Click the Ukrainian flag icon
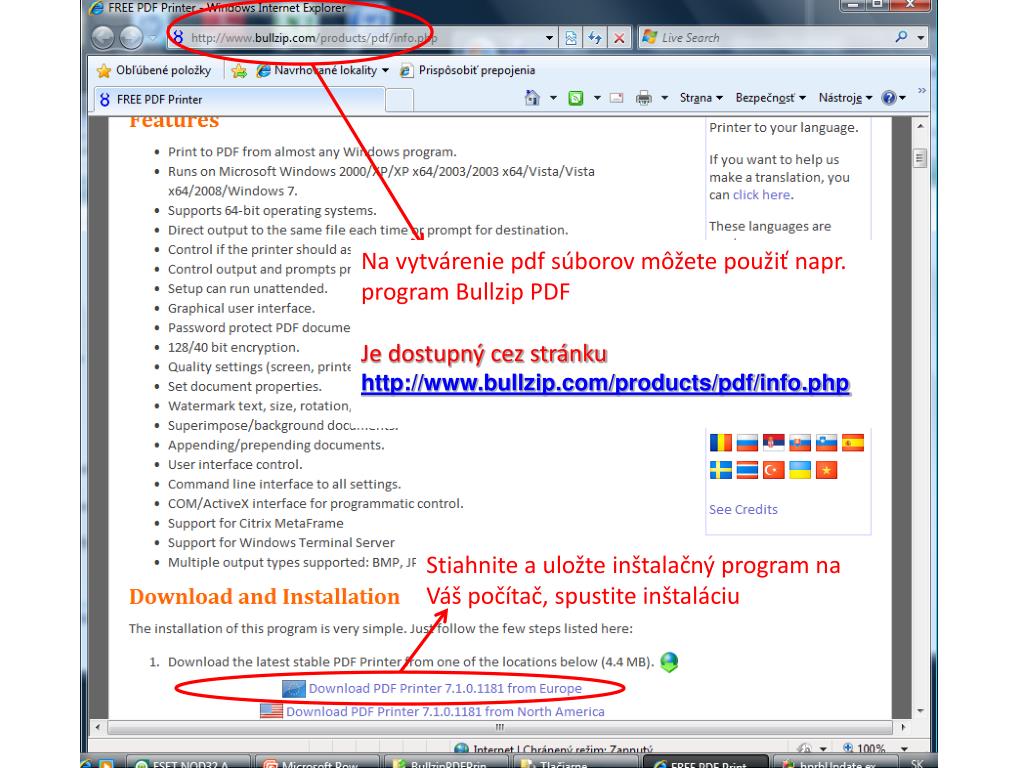 (x=800, y=470)
